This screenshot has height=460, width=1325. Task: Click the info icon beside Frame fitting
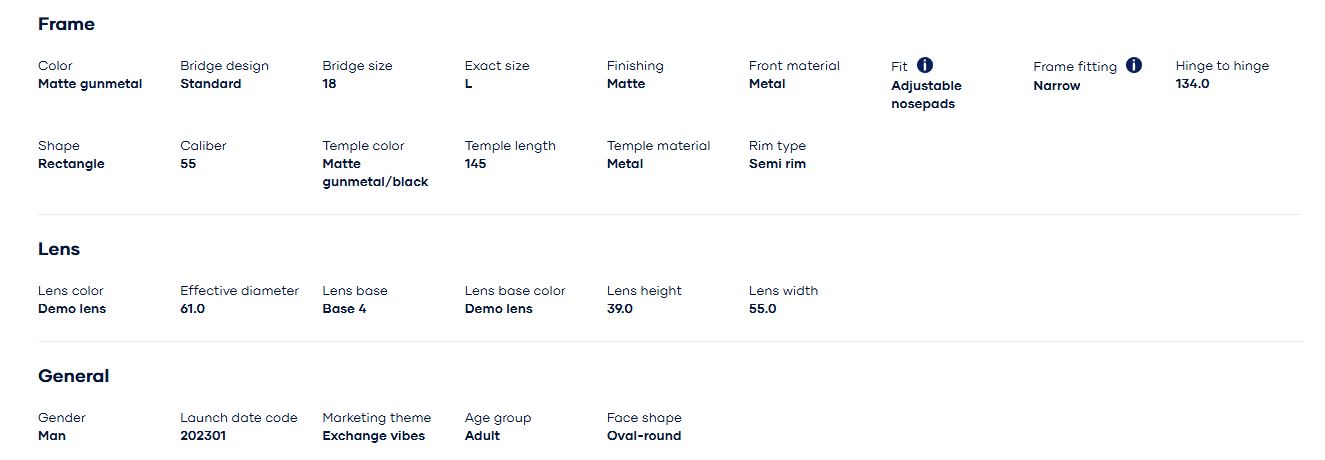pyautogui.click(x=1134, y=65)
